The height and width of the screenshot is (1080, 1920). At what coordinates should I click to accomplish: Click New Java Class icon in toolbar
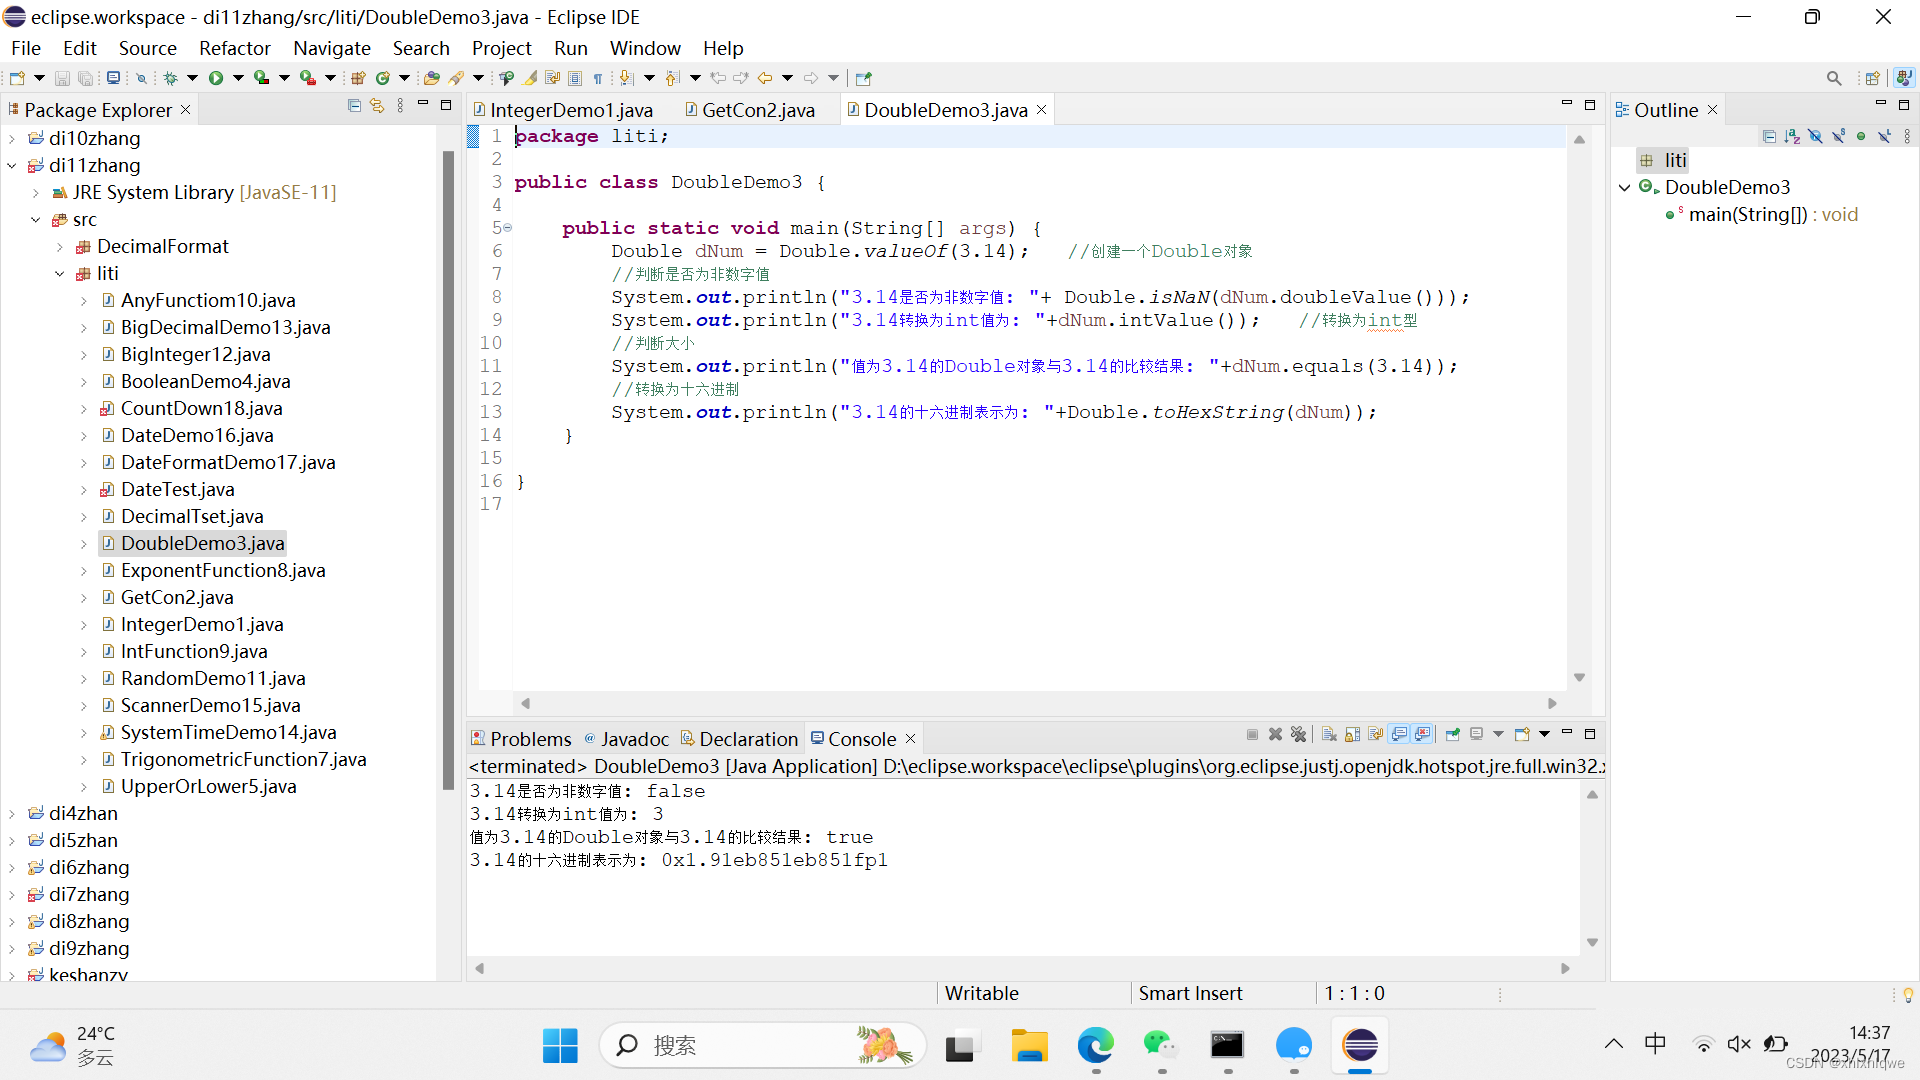[x=382, y=78]
